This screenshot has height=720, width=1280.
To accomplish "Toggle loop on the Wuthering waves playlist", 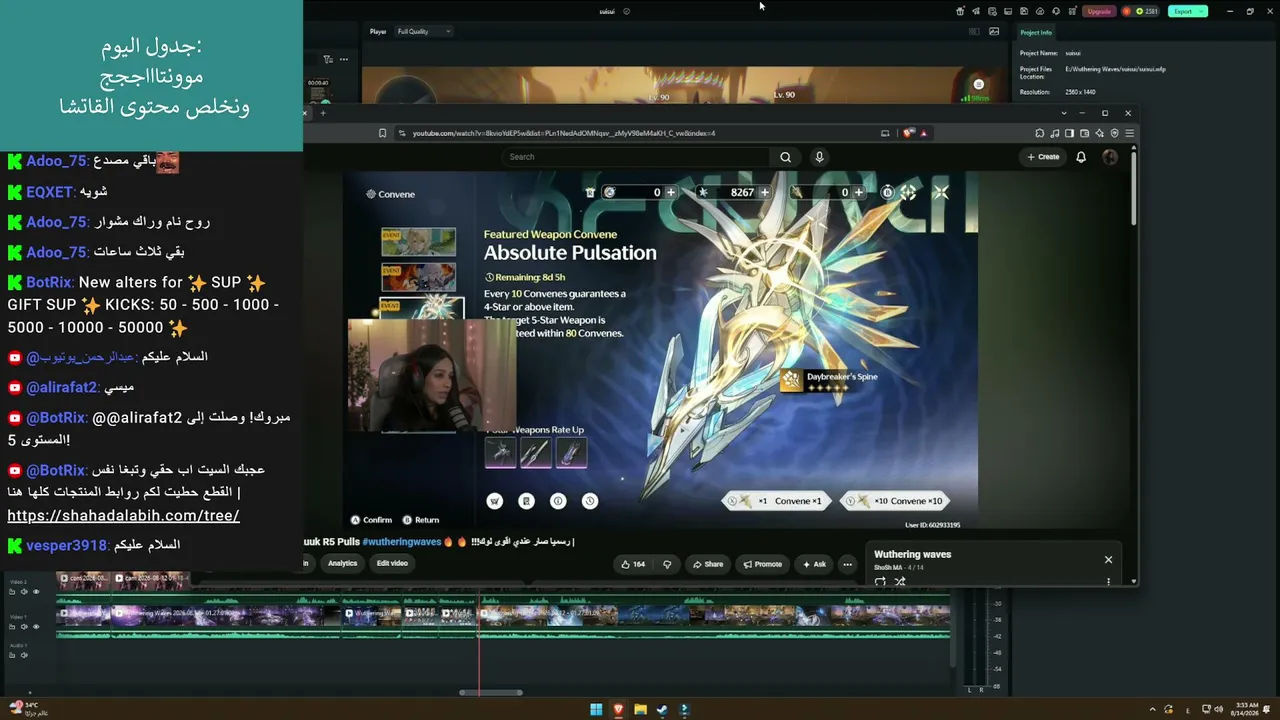I will pyautogui.click(x=880, y=581).
